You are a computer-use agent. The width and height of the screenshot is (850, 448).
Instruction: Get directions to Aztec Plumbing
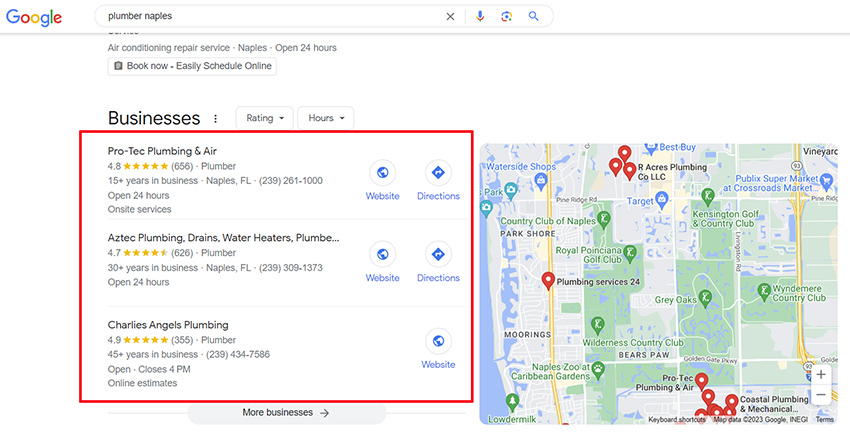pyautogui.click(x=438, y=254)
